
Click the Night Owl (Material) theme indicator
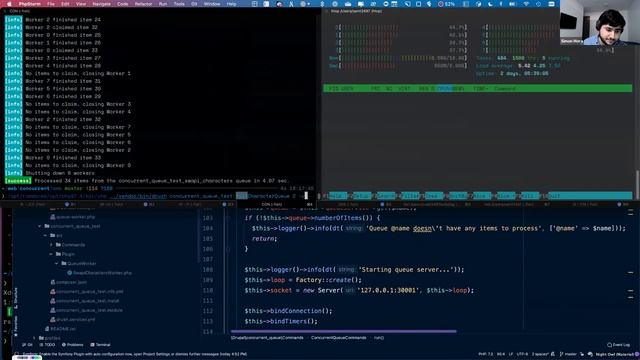614,354
